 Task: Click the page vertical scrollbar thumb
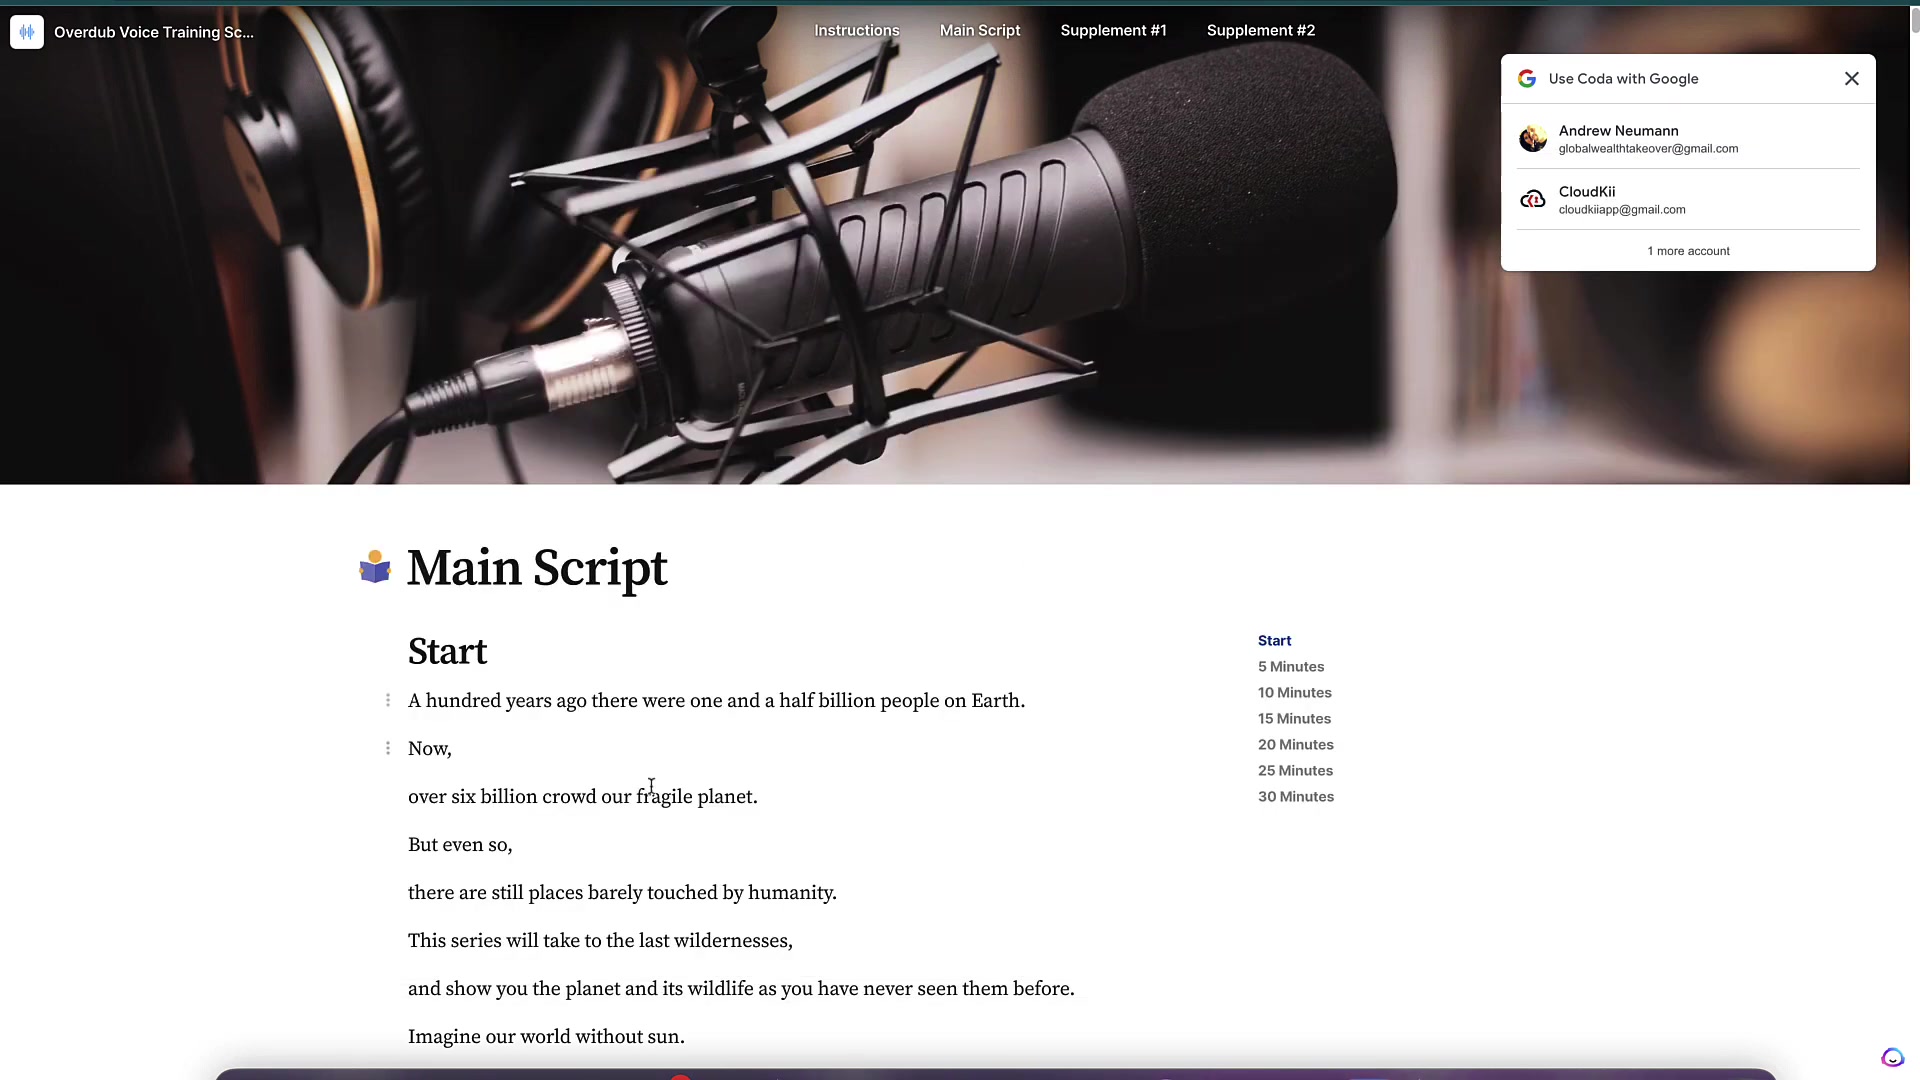pos(1915,20)
